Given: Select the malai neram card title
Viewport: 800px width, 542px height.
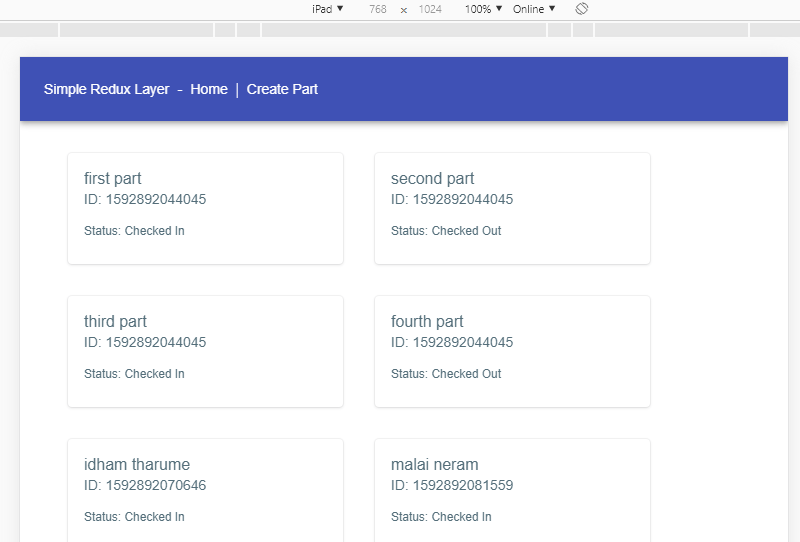Looking at the screenshot, I should tap(435, 464).
